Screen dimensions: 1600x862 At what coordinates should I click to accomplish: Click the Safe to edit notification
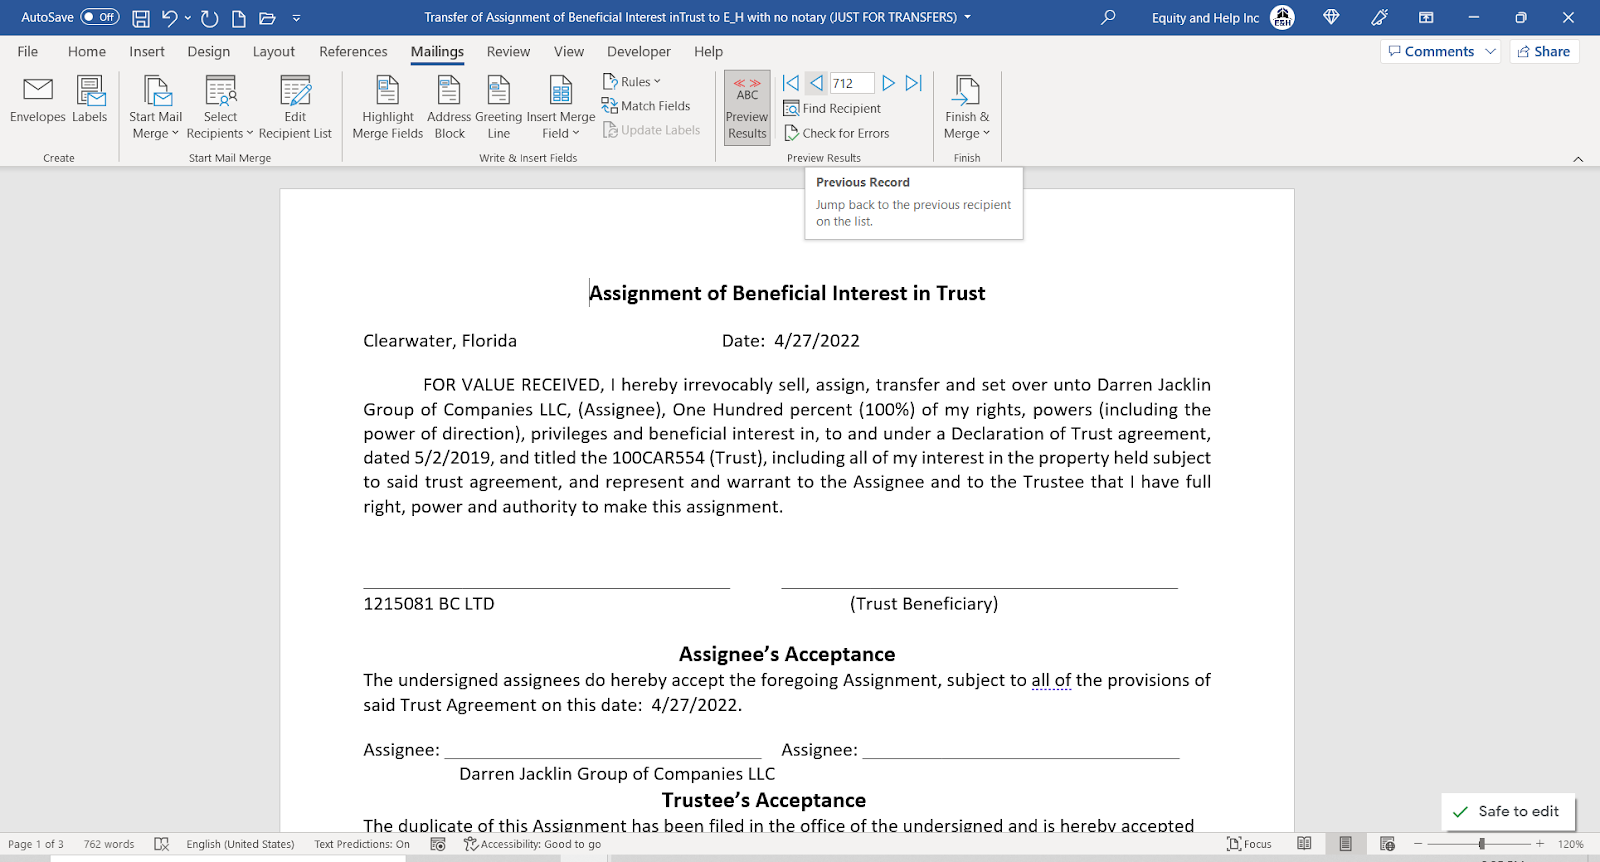1508,811
